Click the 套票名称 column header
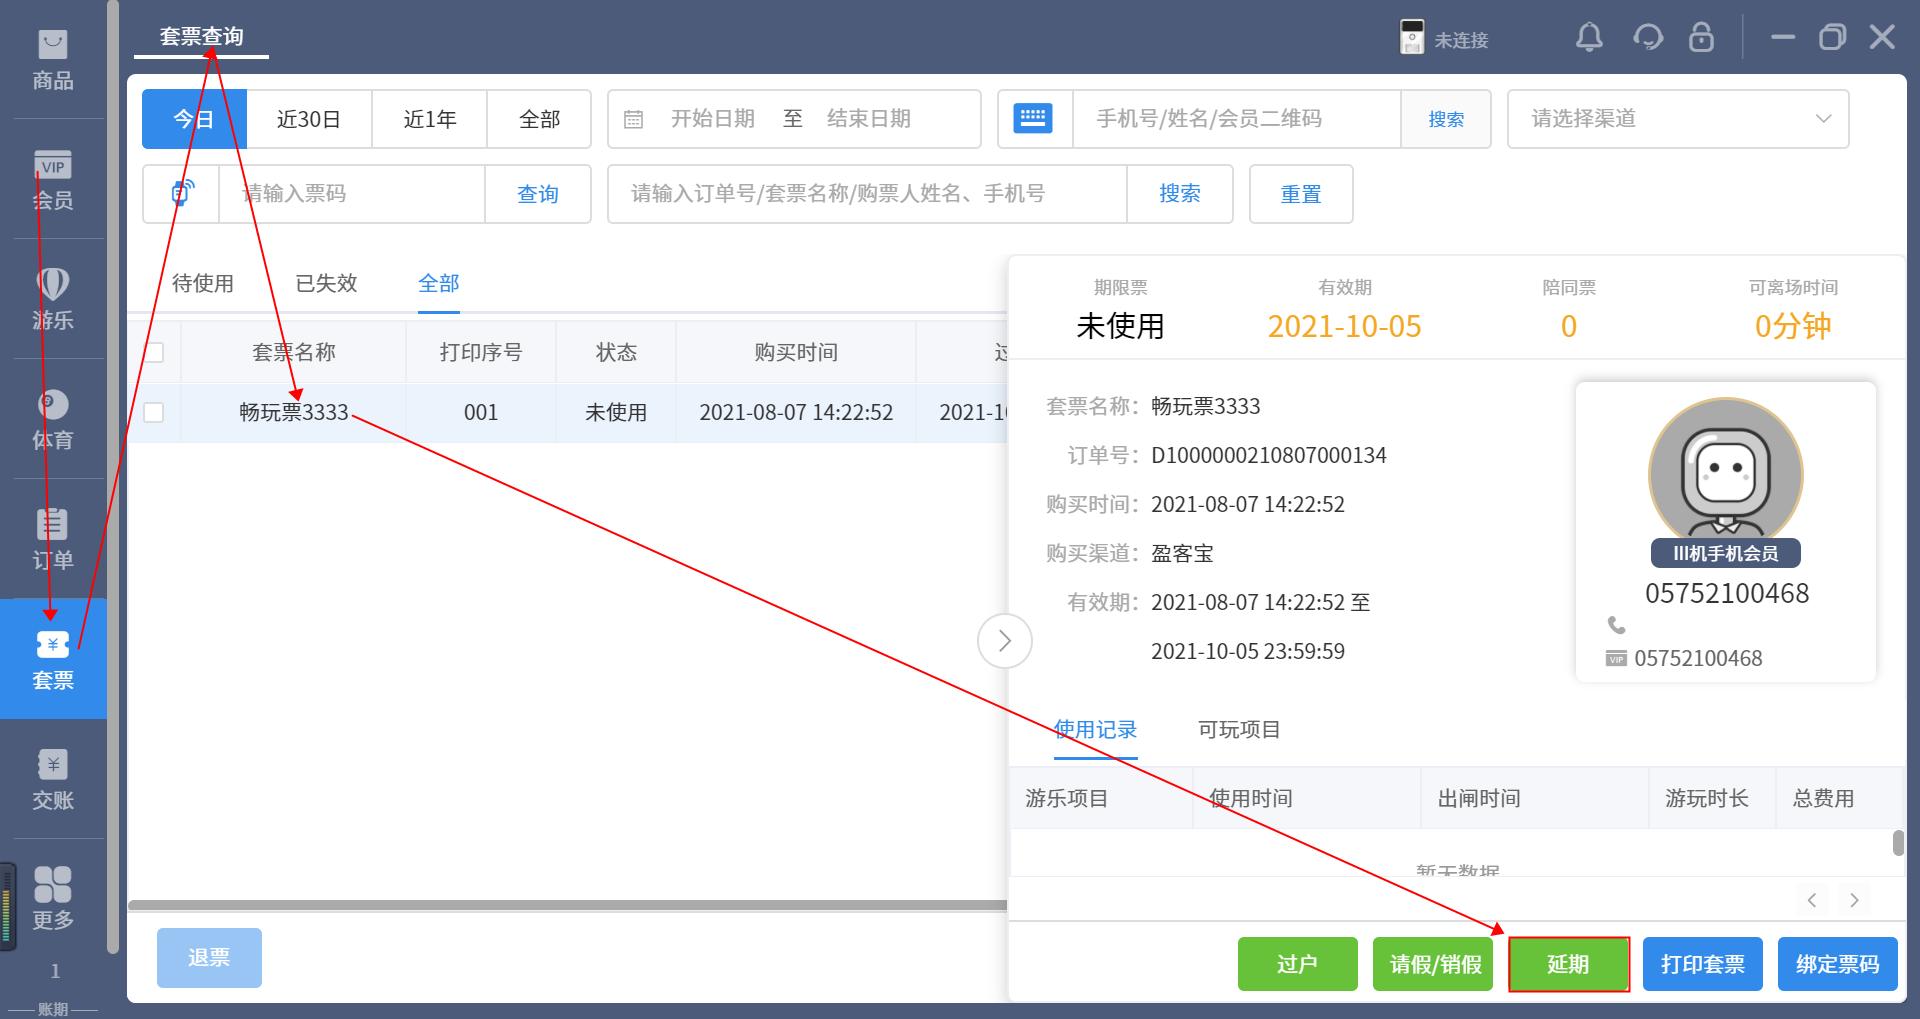 [x=294, y=352]
